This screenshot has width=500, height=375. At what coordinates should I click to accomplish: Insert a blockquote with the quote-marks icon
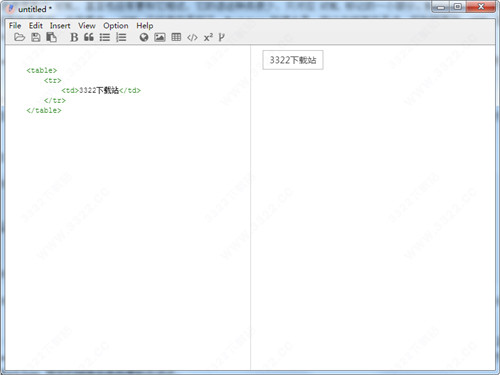tap(89, 37)
